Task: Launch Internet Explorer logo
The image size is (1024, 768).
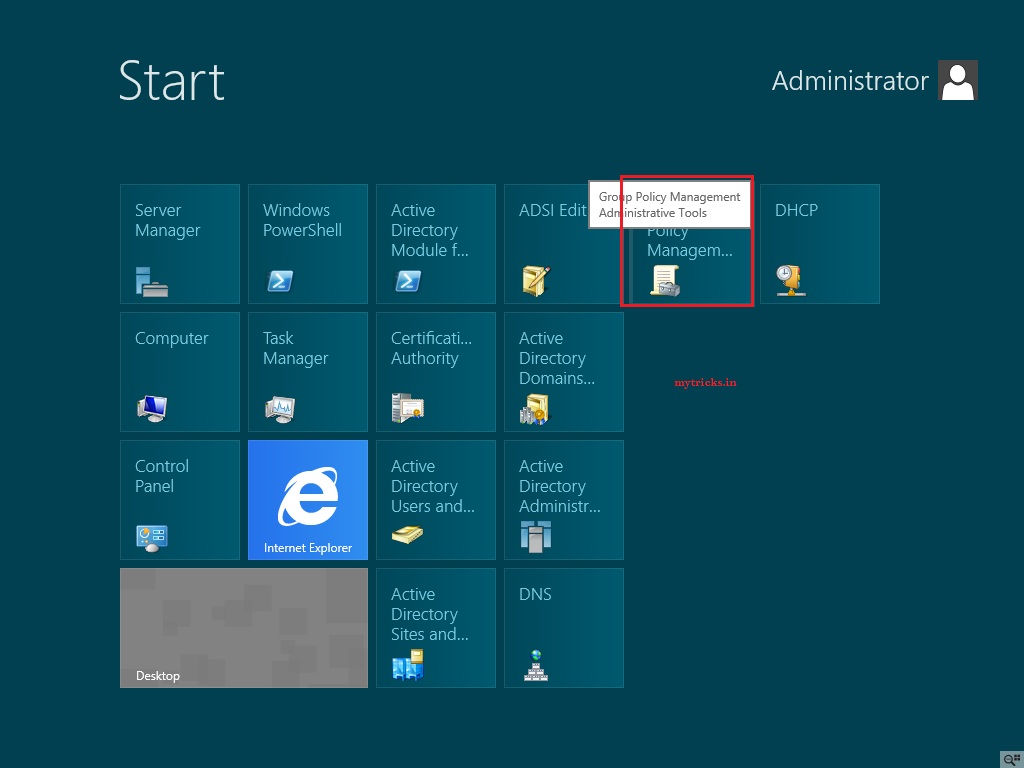Action: (x=308, y=496)
